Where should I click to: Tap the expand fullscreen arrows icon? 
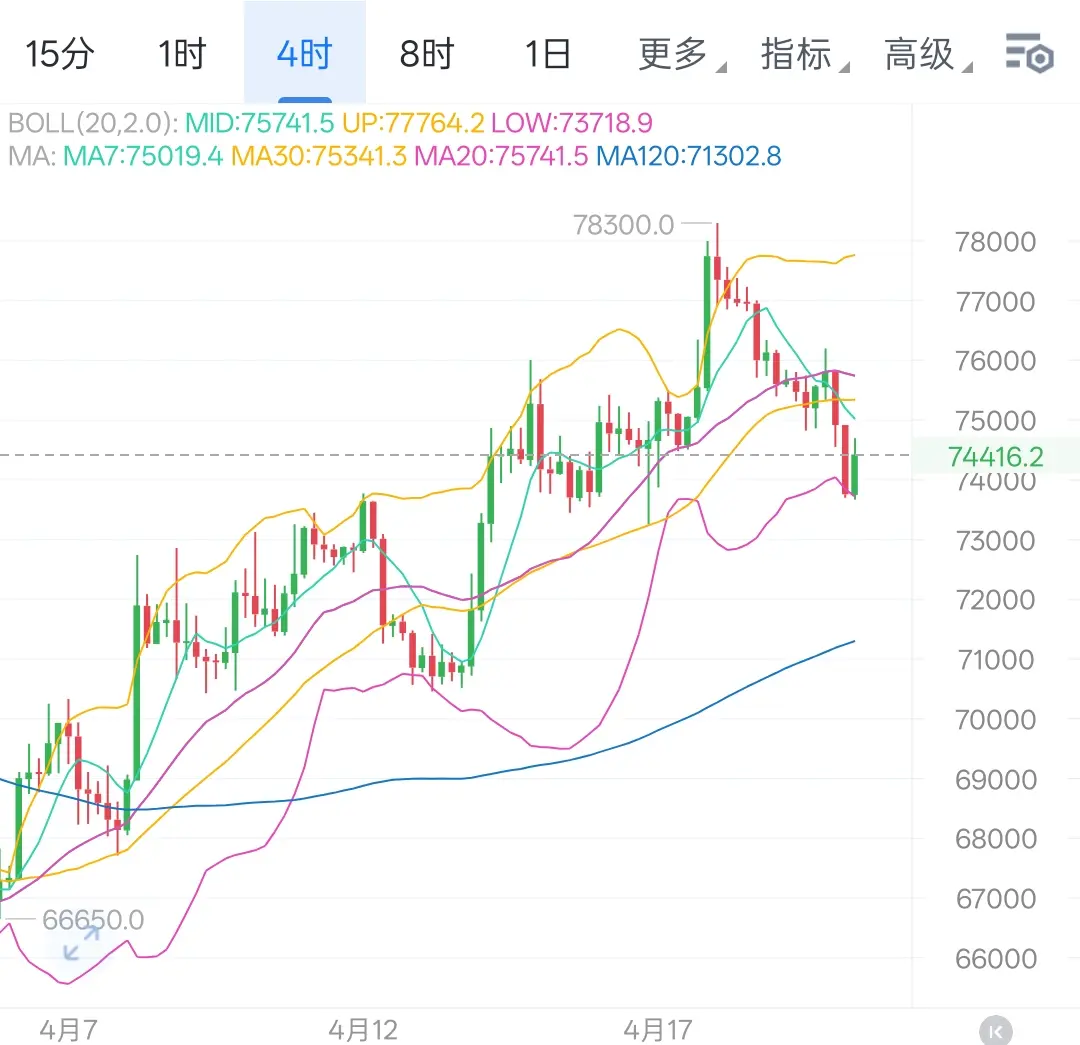click(x=81, y=943)
